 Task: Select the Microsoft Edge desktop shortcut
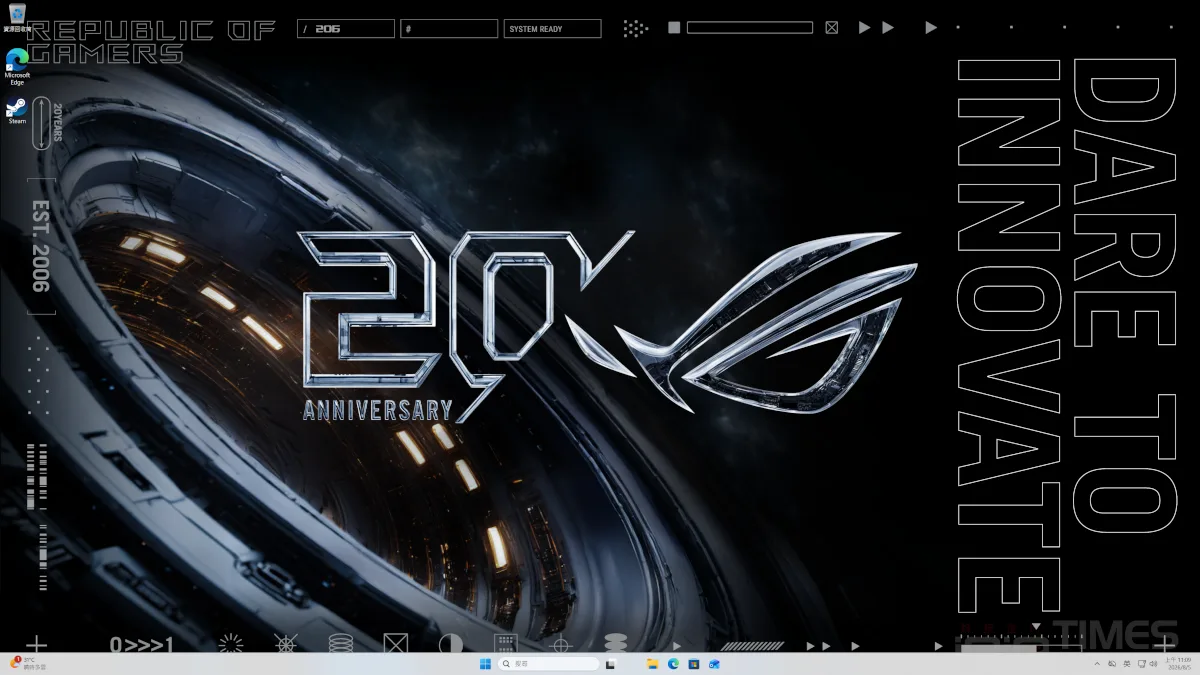click(17, 66)
